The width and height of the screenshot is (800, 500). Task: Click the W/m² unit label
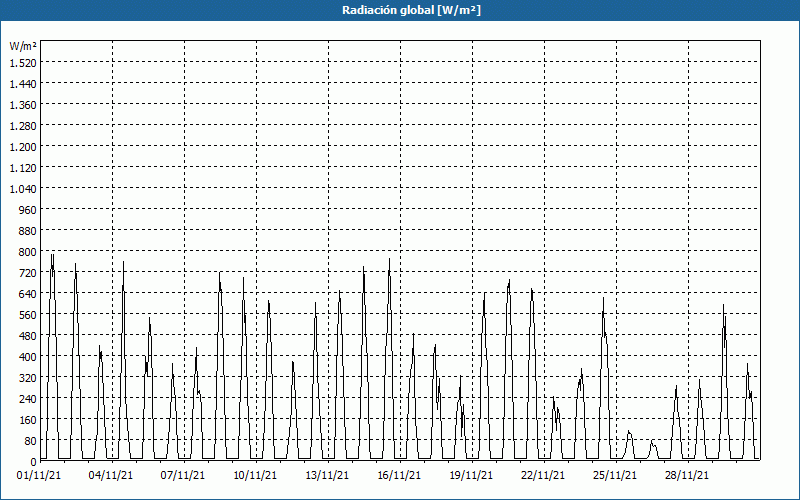click(x=23, y=46)
